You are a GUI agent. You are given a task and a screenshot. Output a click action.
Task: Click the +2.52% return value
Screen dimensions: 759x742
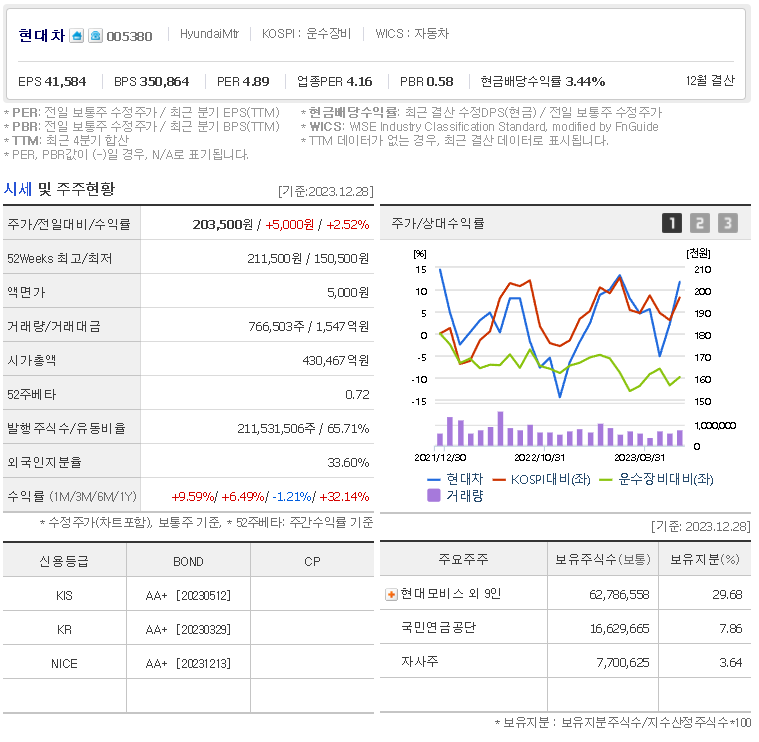point(348,225)
